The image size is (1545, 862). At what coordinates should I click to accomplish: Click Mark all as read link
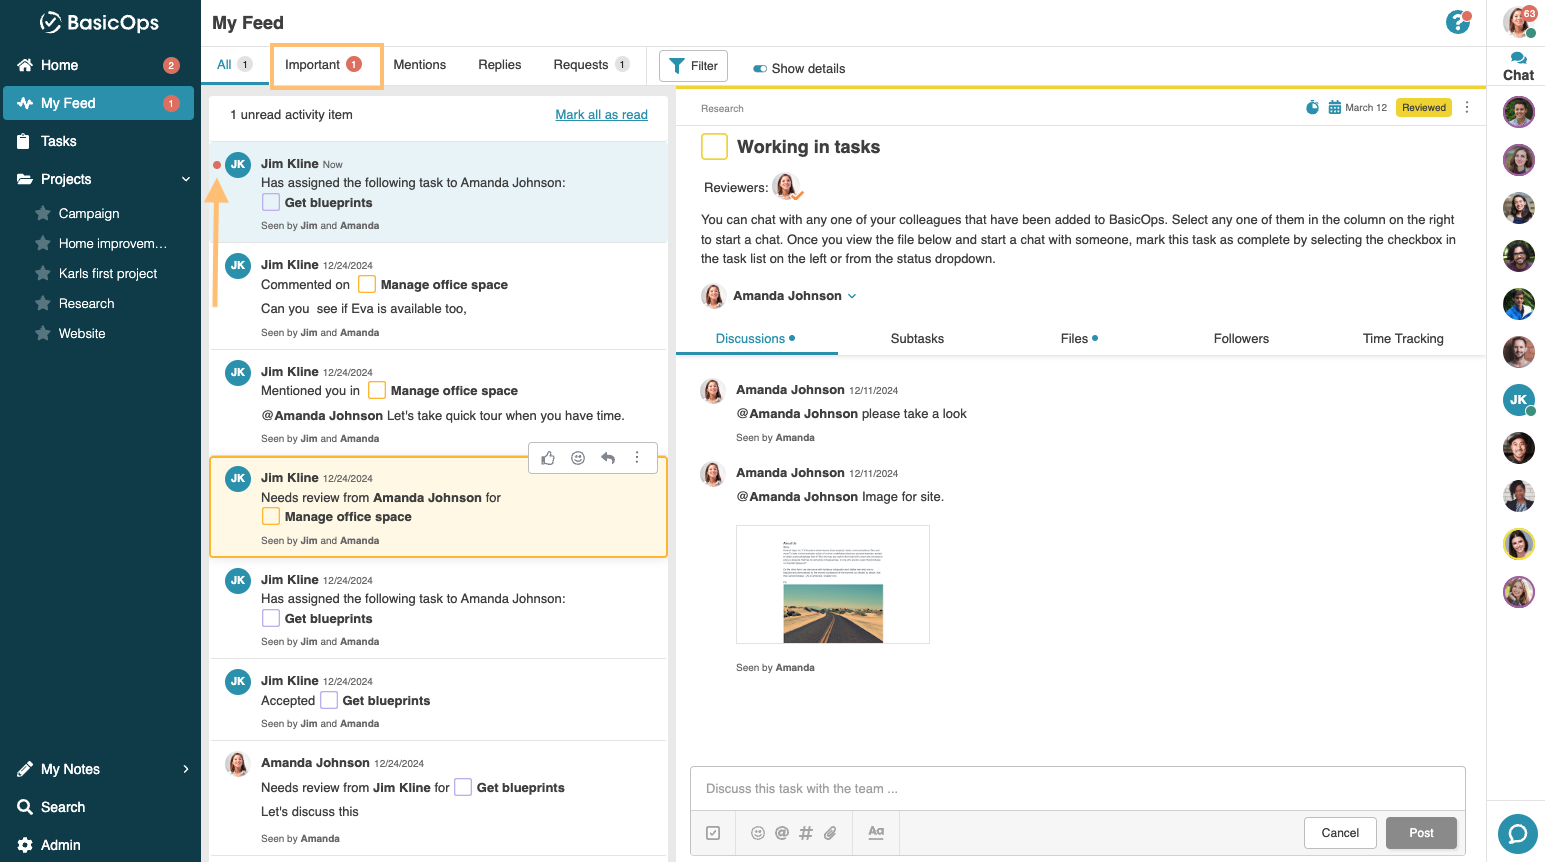coord(601,115)
